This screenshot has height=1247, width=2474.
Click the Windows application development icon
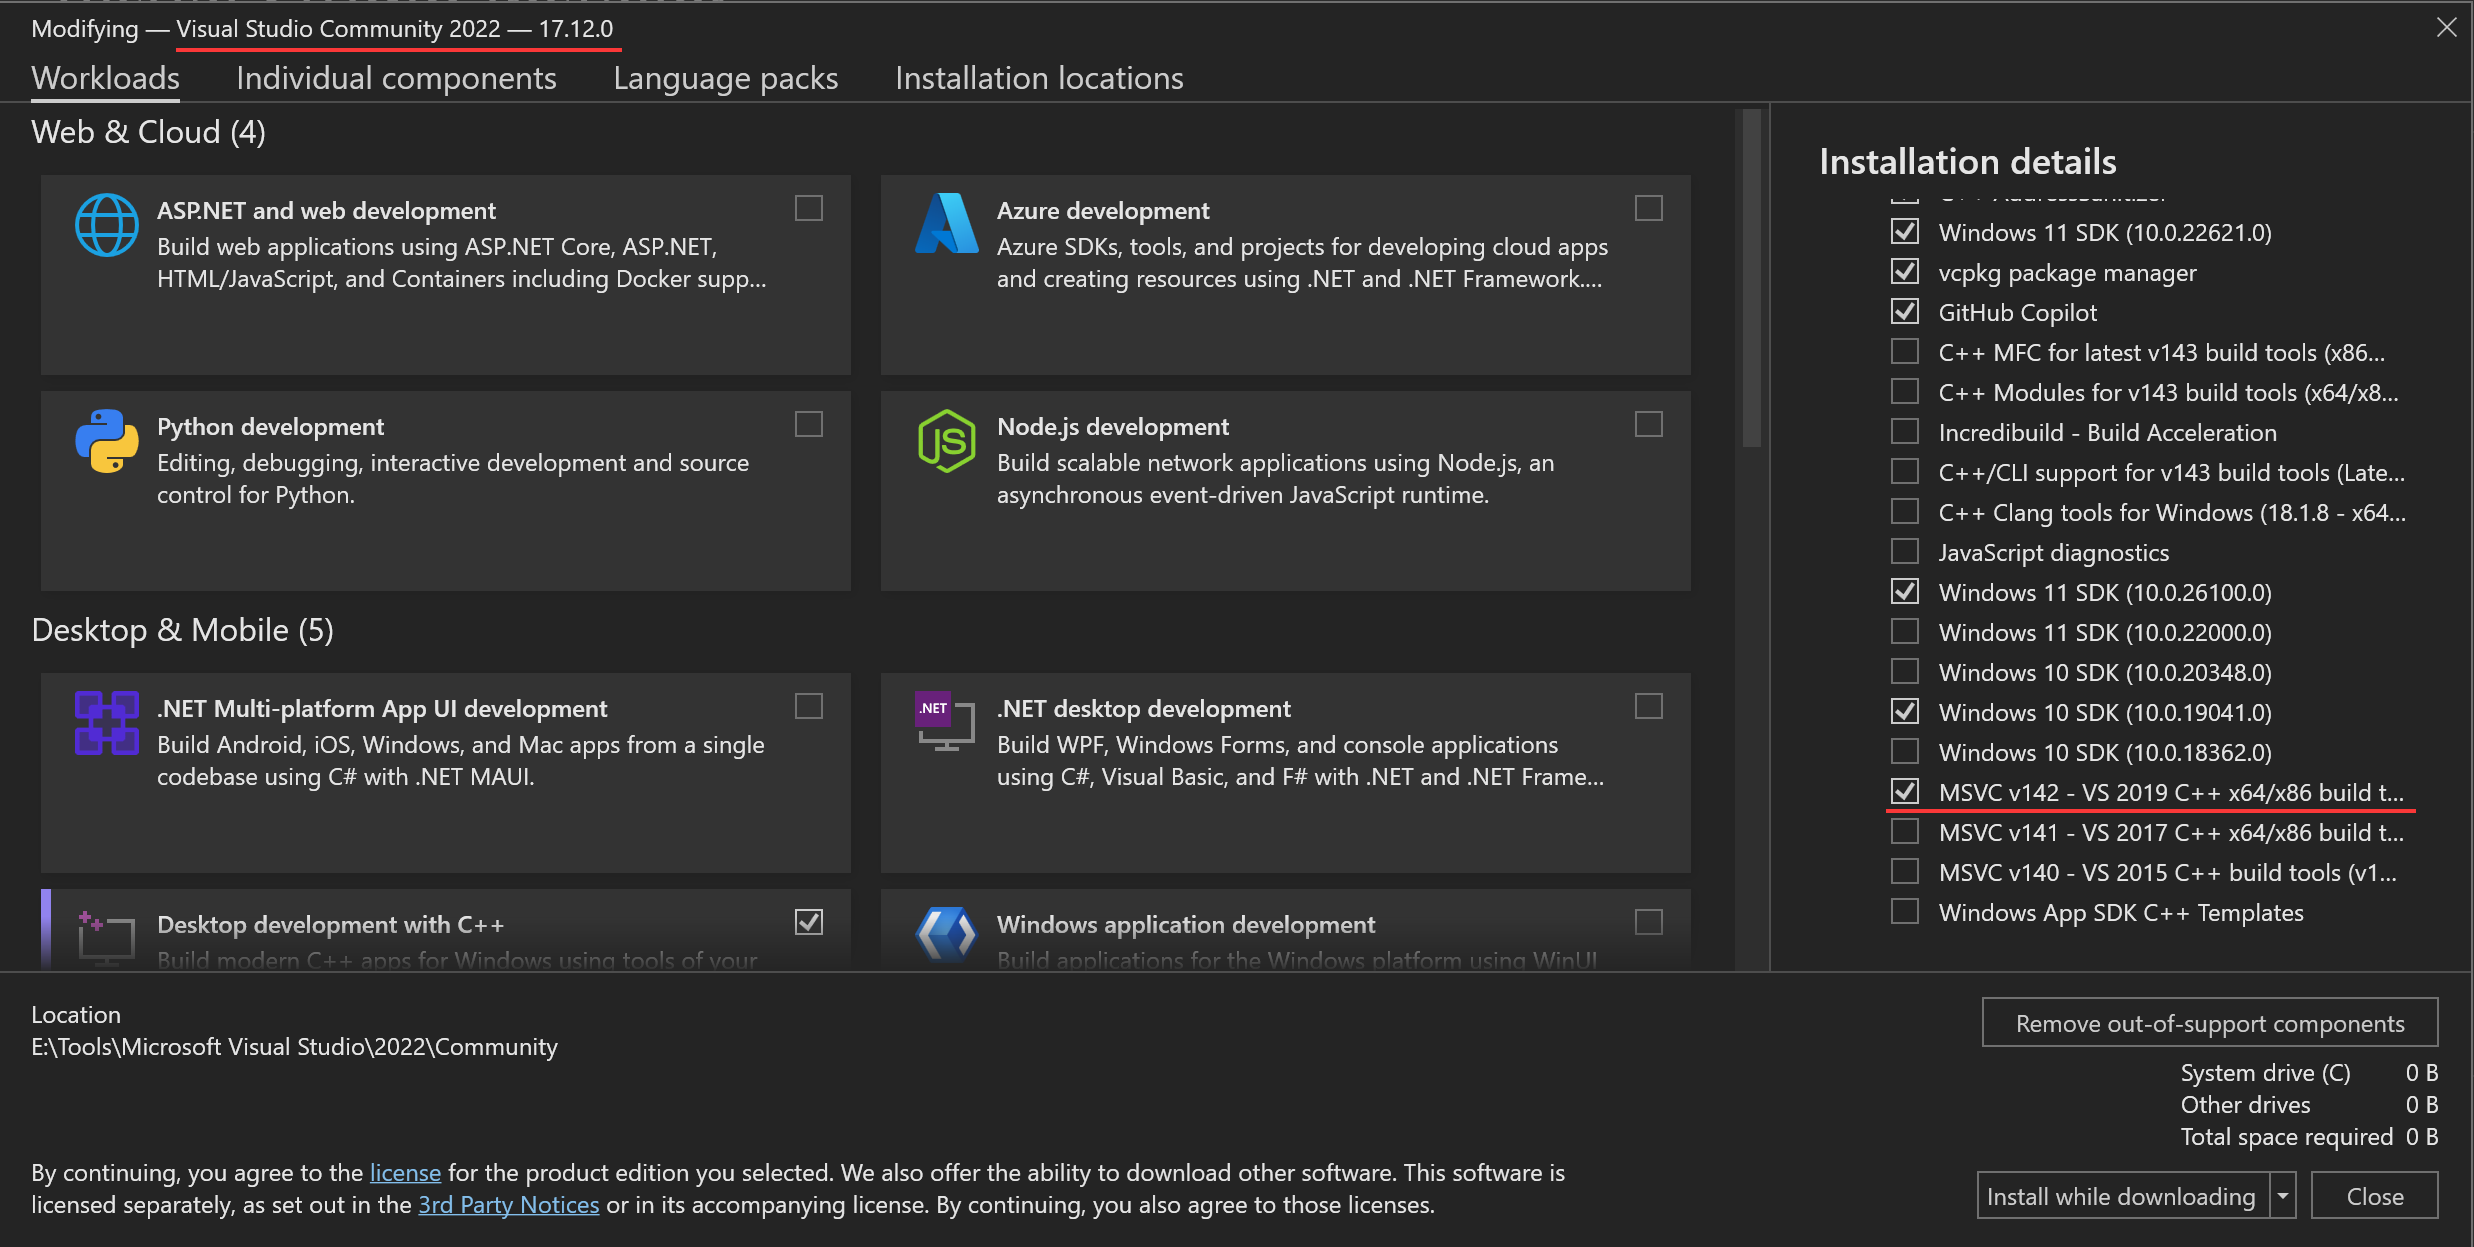point(946,935)
